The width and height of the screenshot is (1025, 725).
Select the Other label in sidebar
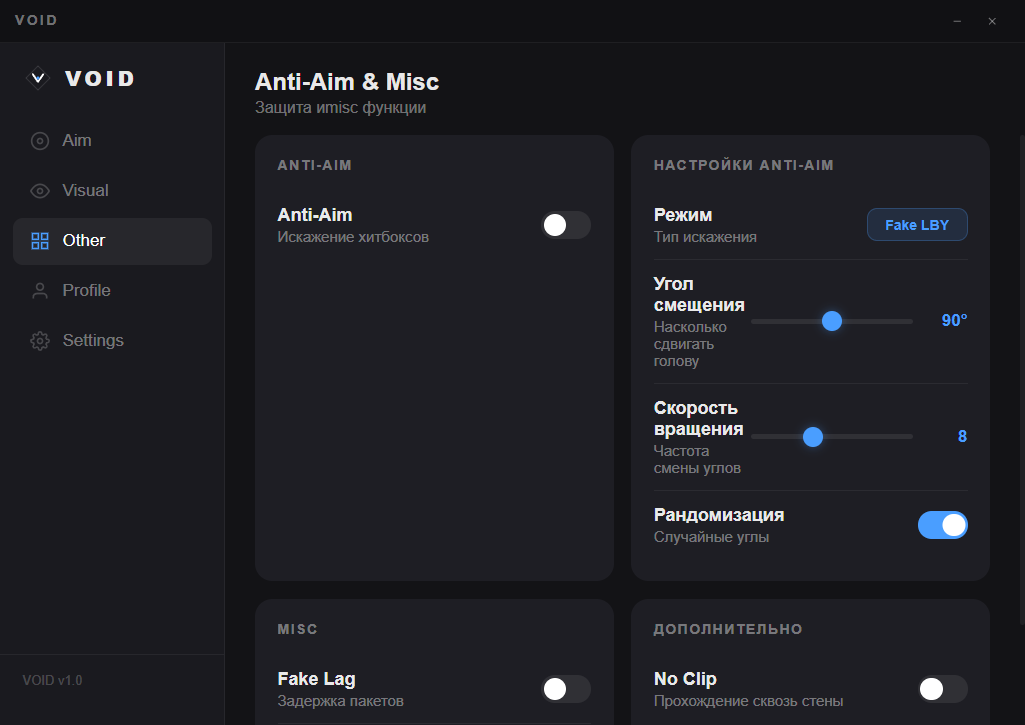[84, 241]
